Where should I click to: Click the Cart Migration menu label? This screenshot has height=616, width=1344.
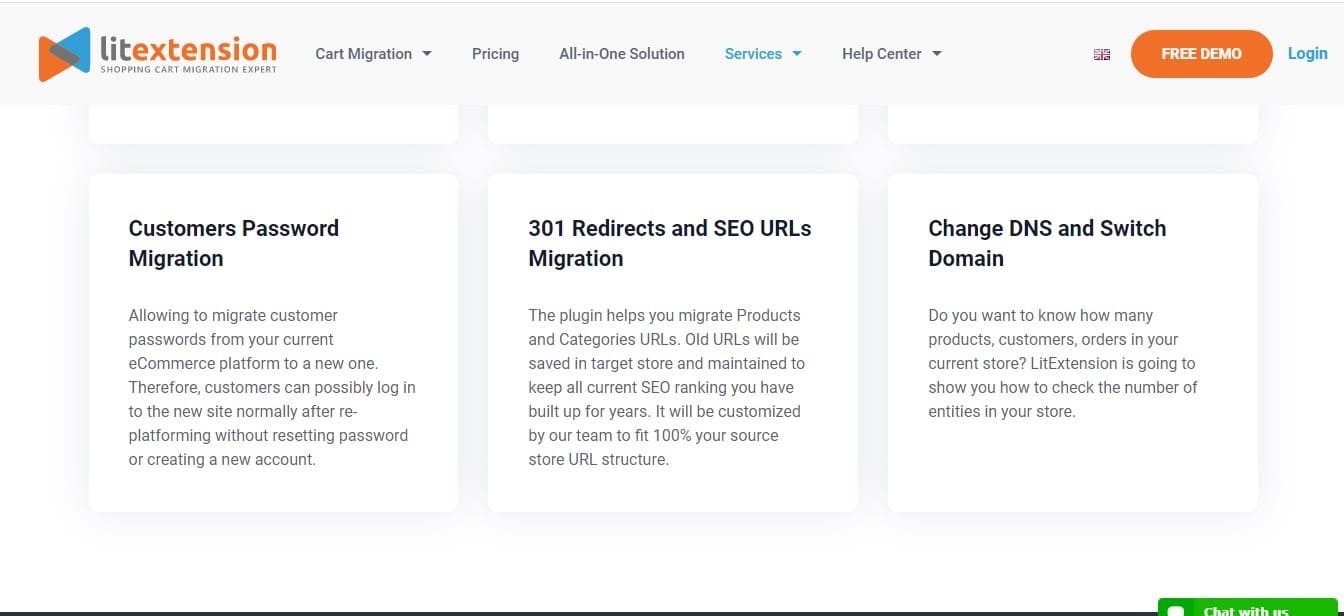(x=363, y=54)
